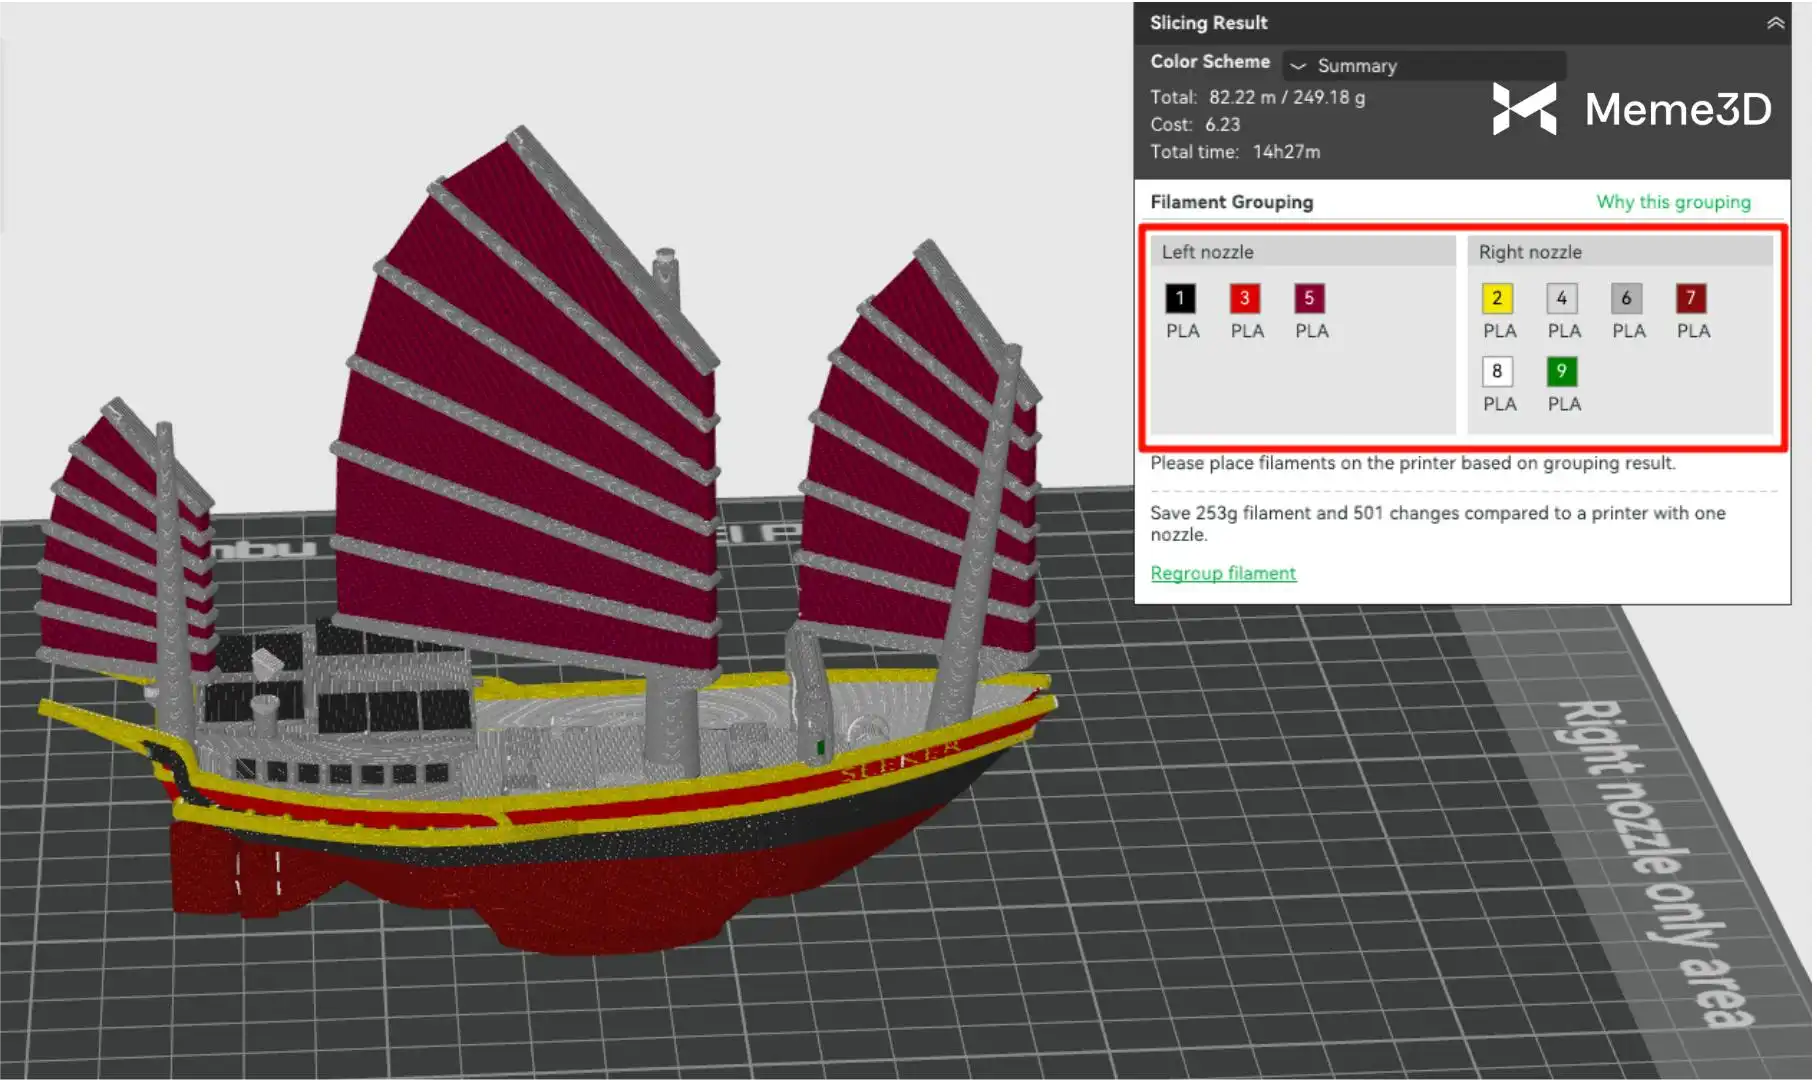Click maroon filament swatch 5

point(1309,298)
